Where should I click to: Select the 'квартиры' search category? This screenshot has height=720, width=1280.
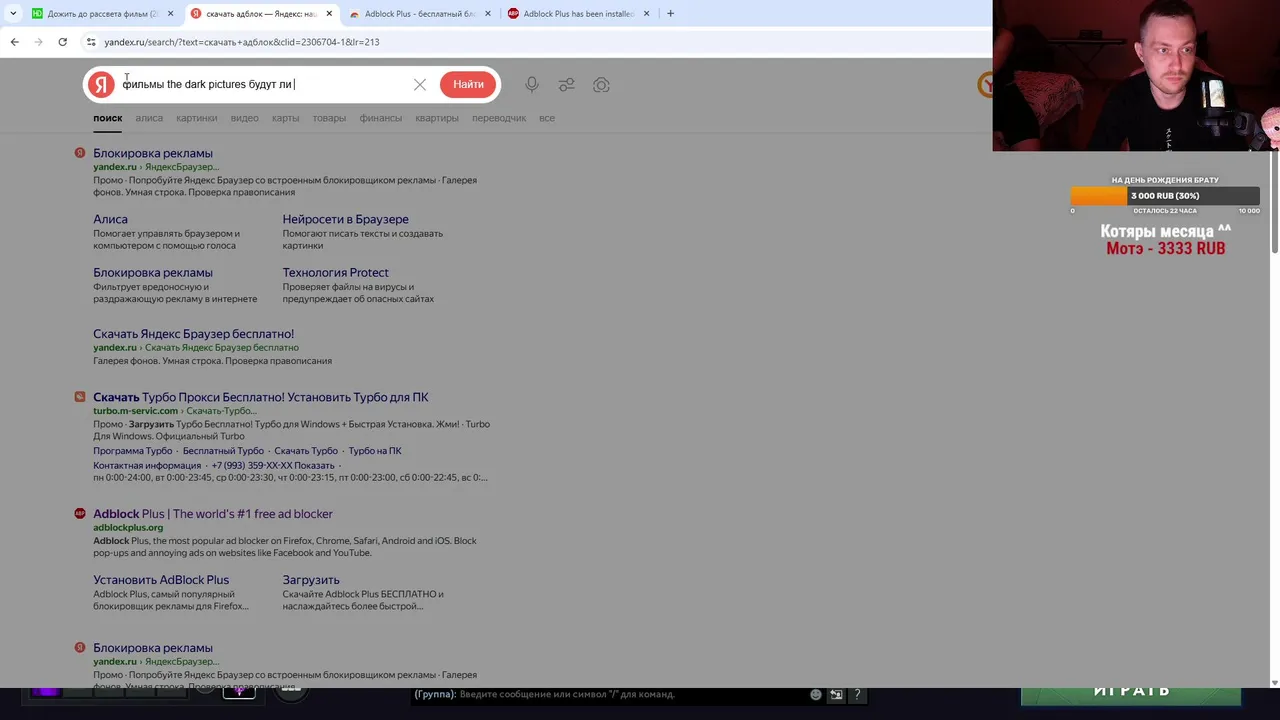click(437, 118)
